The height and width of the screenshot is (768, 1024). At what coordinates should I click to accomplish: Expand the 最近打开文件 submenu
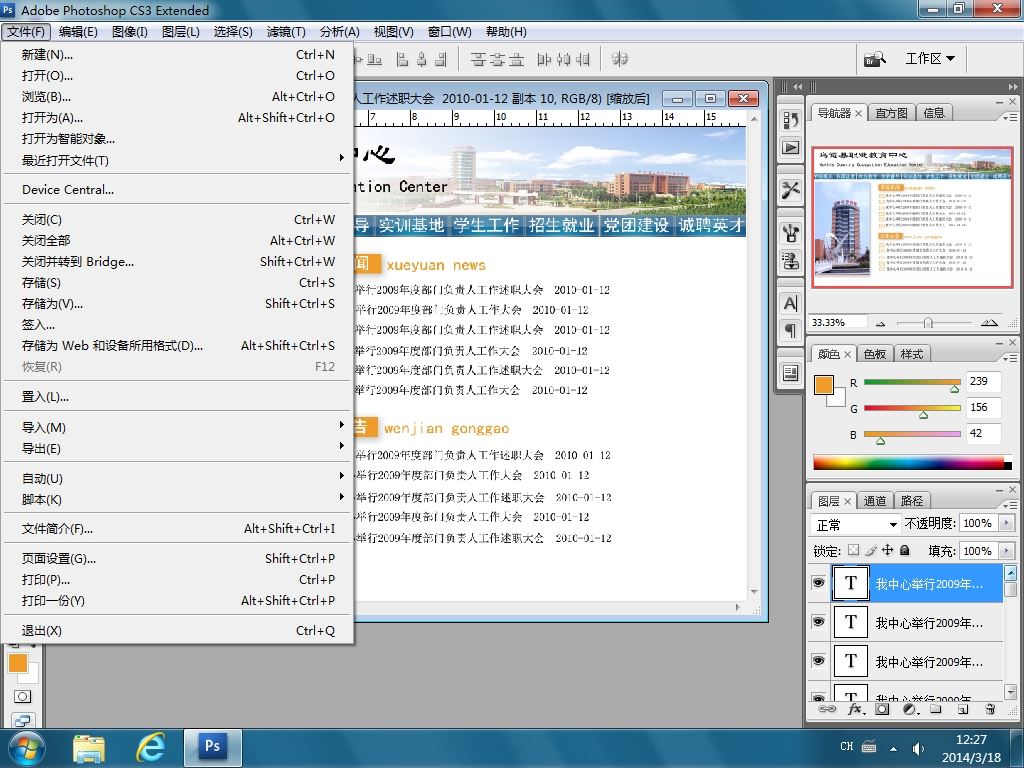coord(178,161)
